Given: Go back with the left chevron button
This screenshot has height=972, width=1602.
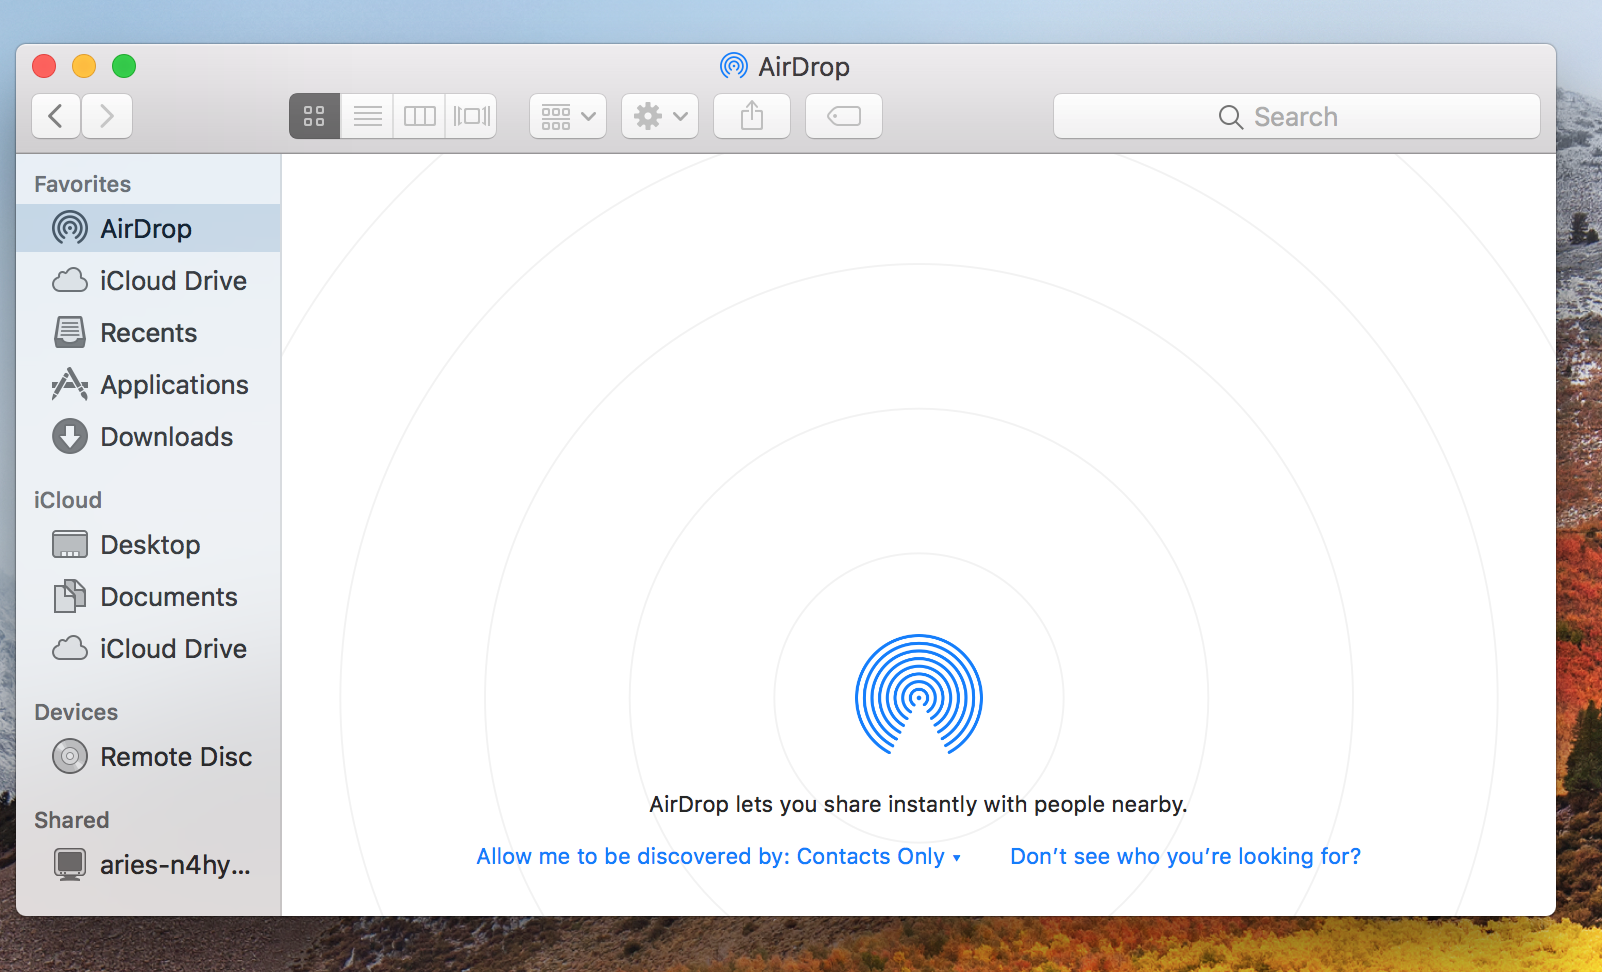Looking at the screenshot, I should [56, 116].
